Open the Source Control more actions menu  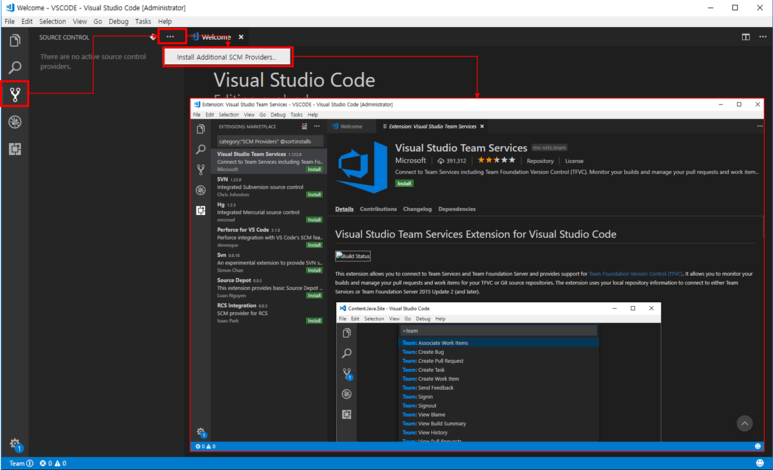171,37
